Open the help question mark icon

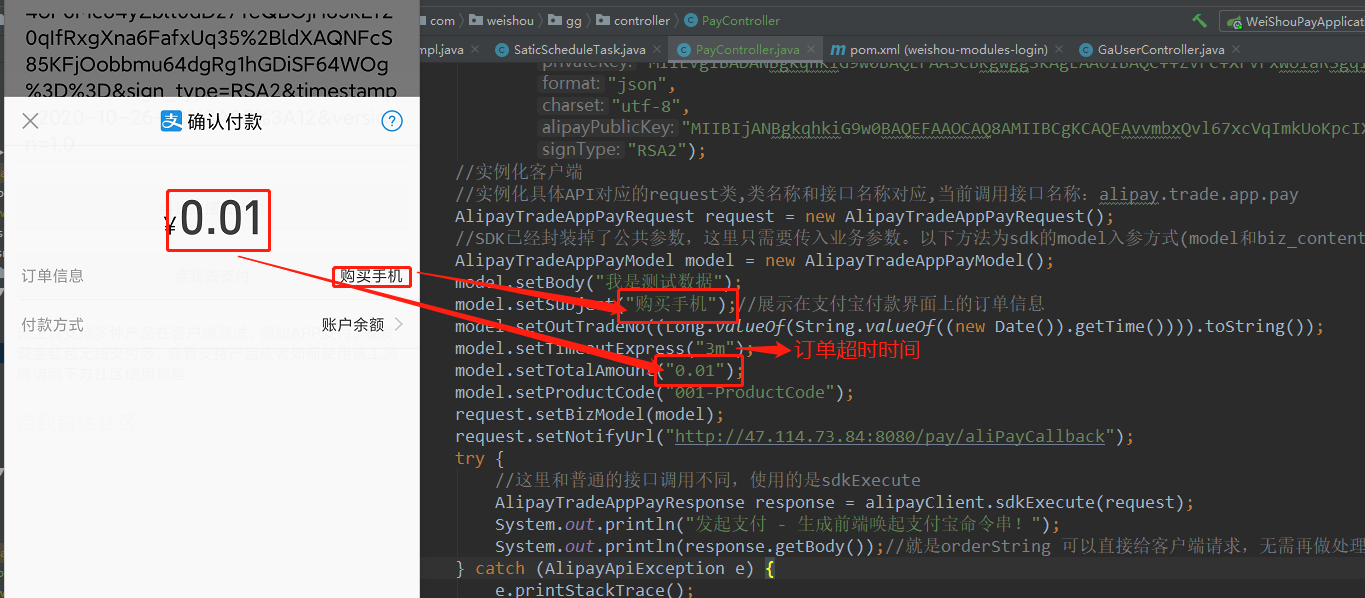pos(392,121)
